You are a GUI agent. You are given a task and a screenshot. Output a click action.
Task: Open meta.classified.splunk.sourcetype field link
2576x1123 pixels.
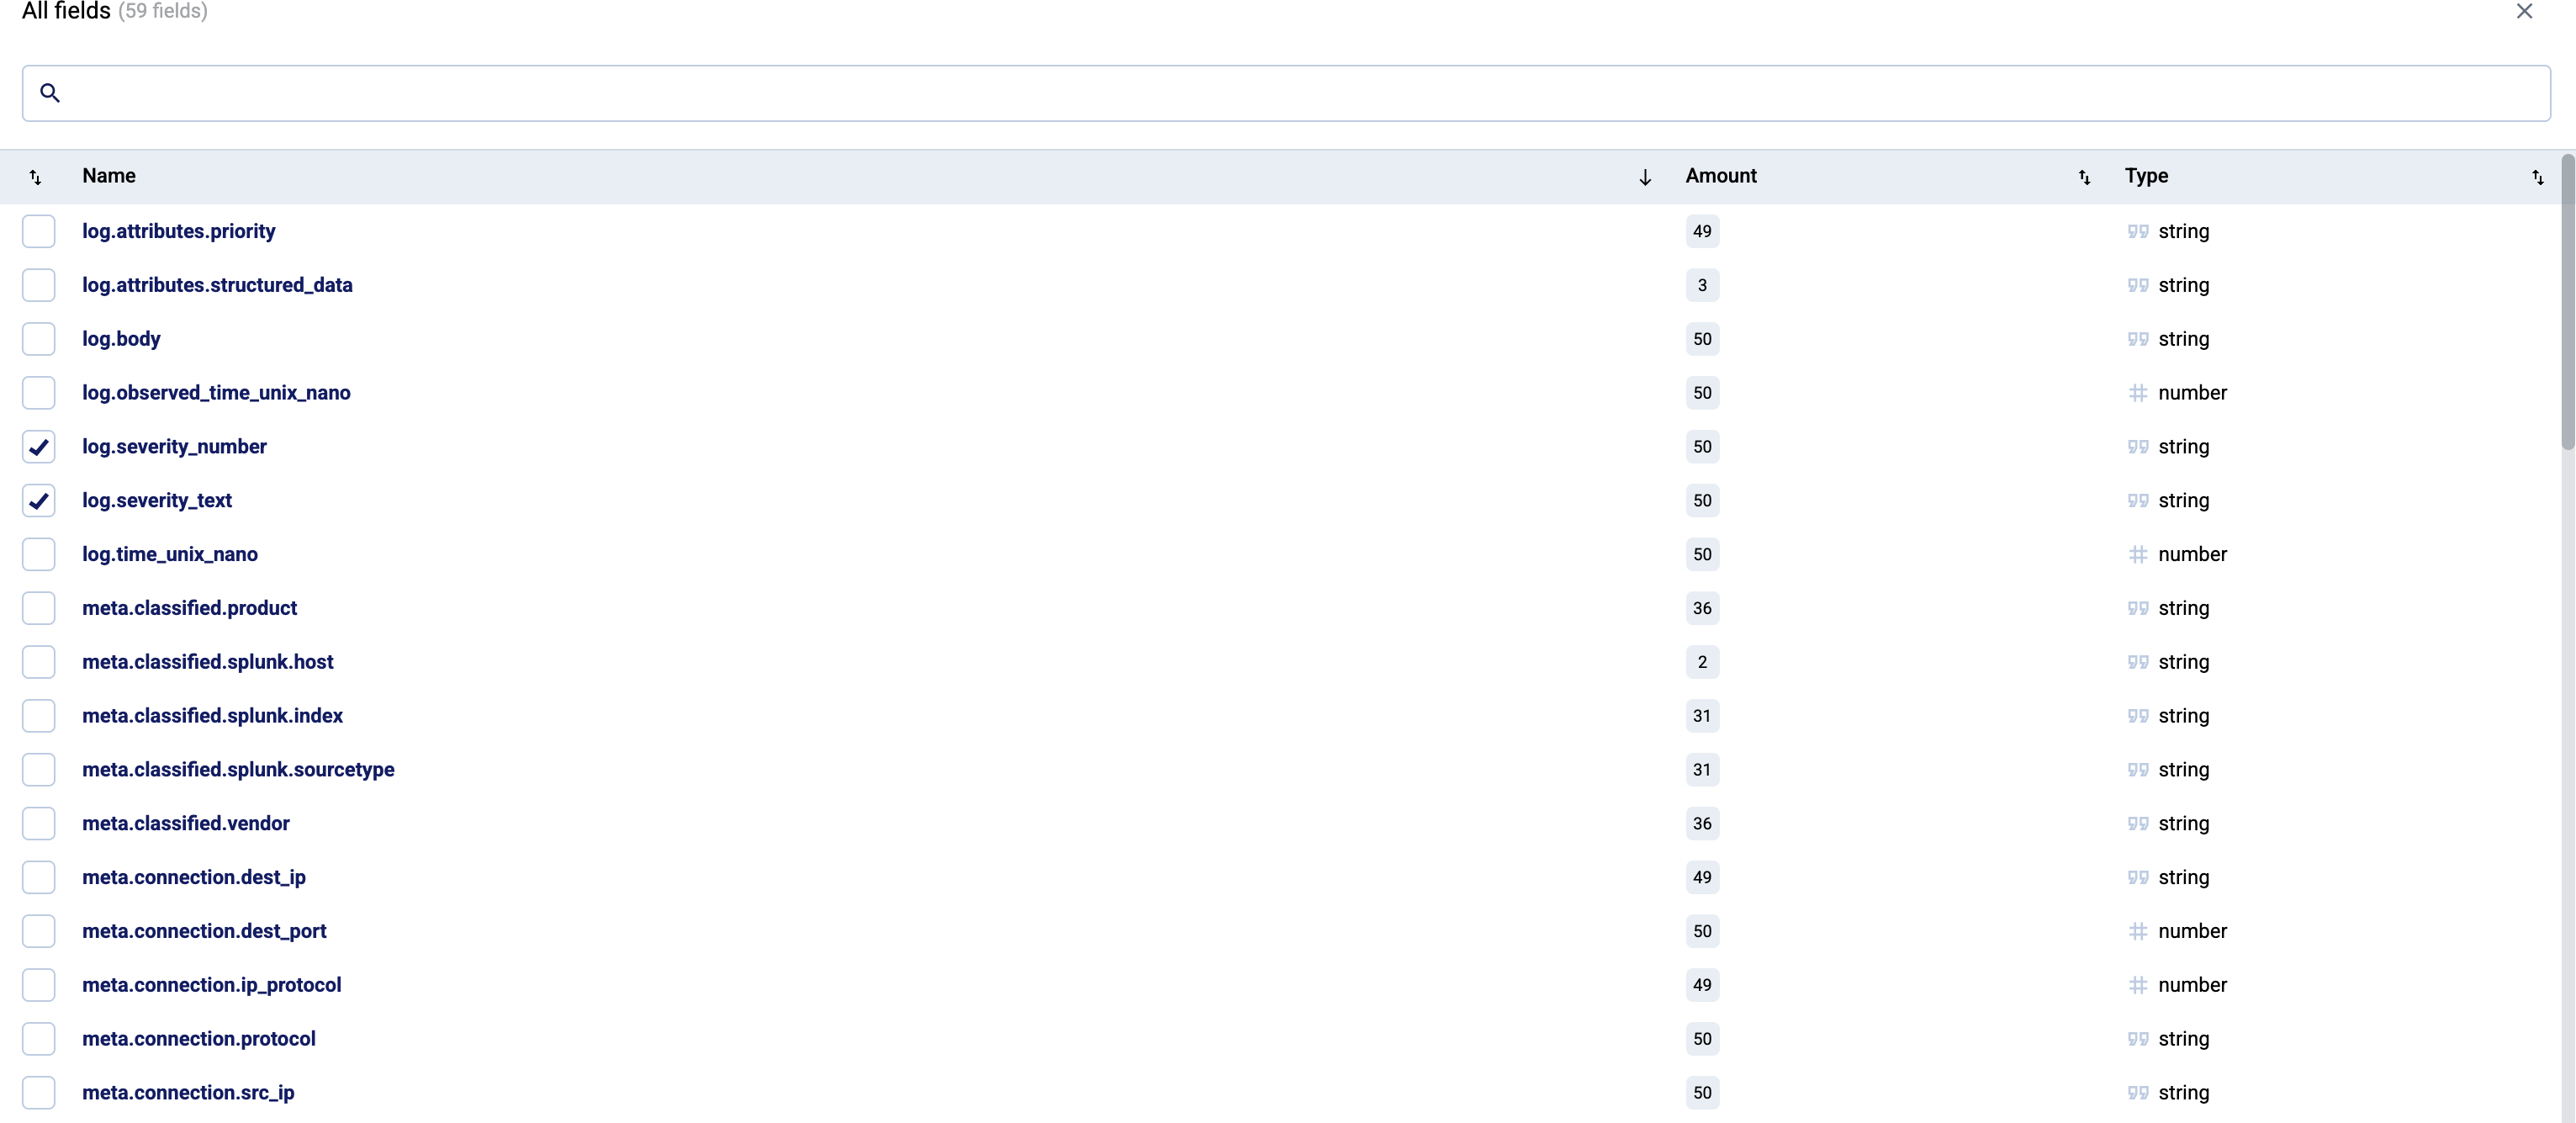tap(238, 769)
